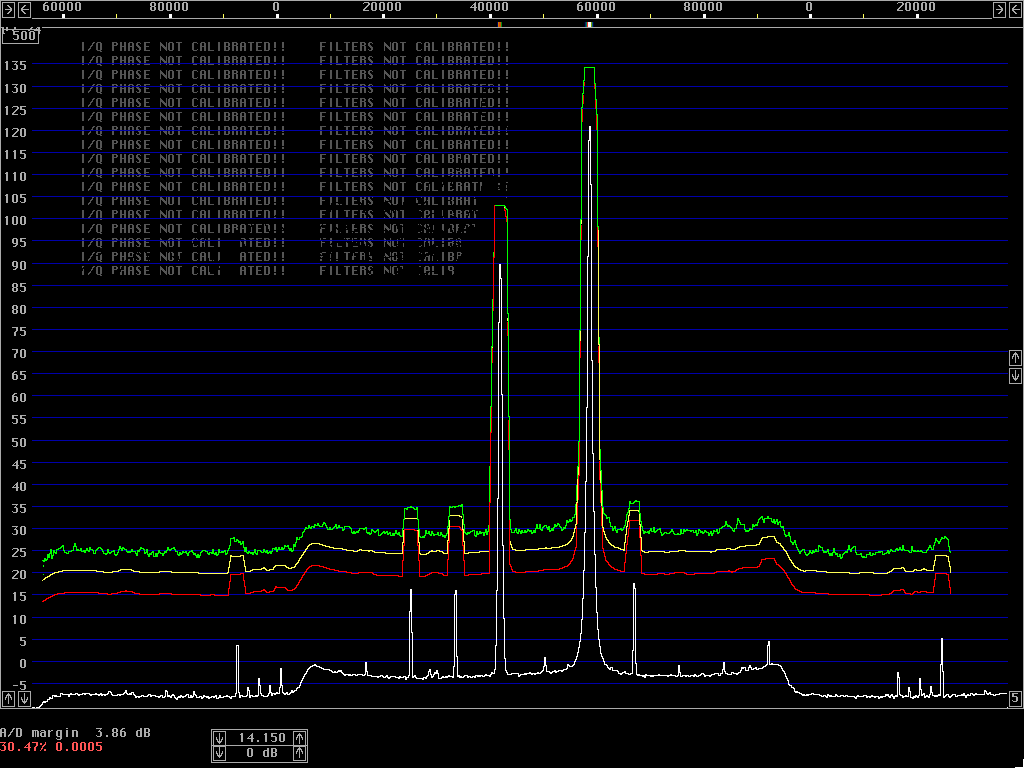
Task: Click the up arrow below the -5 dB label
Action: point(8,698)
